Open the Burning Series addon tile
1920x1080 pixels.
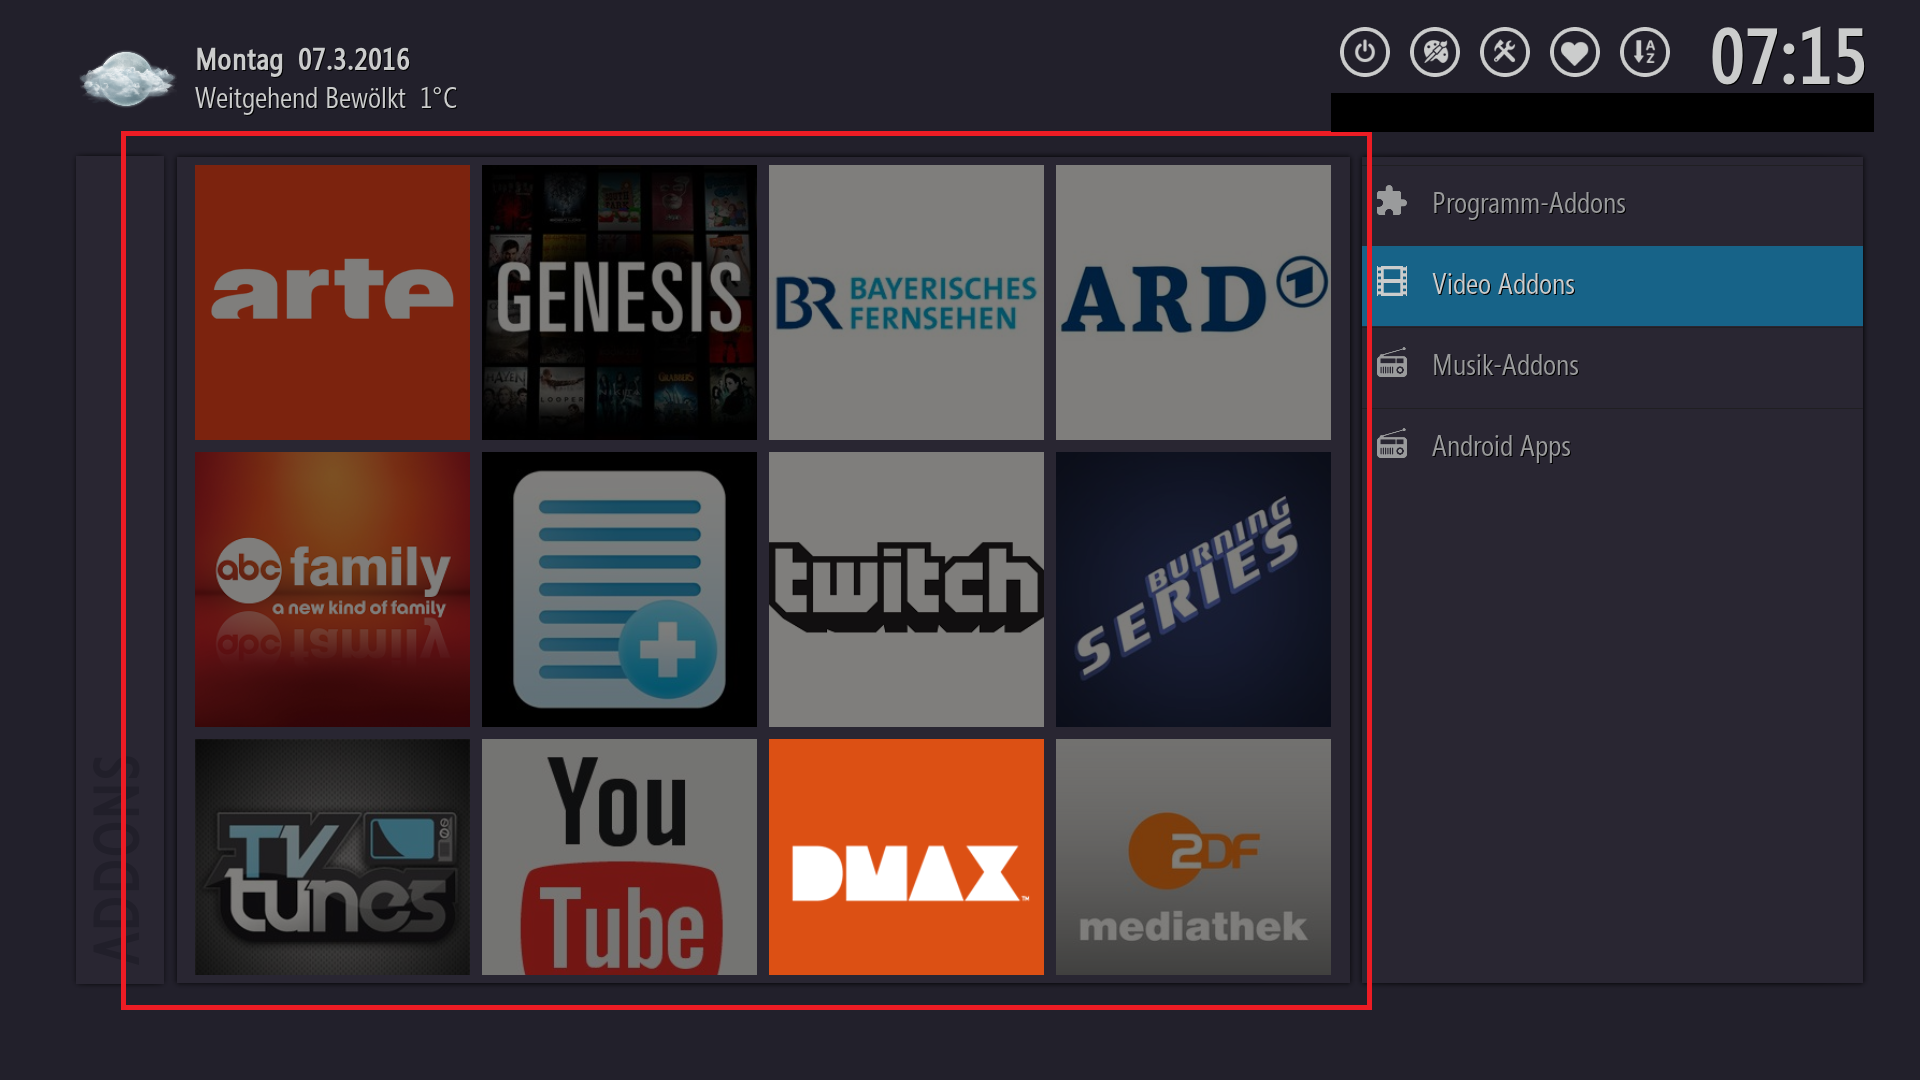tap(1193, 589)
